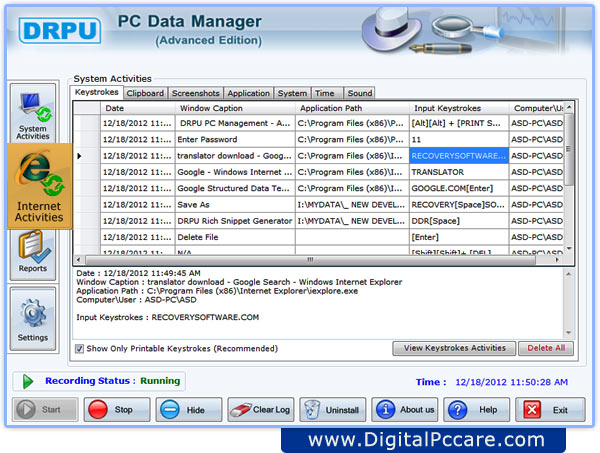Click the table's vertical scrollbar up arrow
This screenshot has height=453, width=600.
point(569,108)
